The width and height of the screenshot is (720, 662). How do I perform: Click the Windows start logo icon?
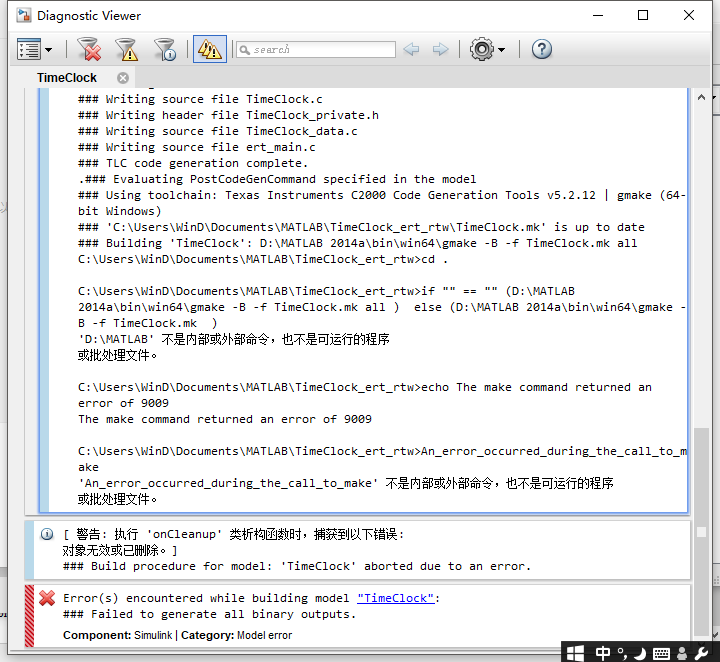[x=575, y=653]
